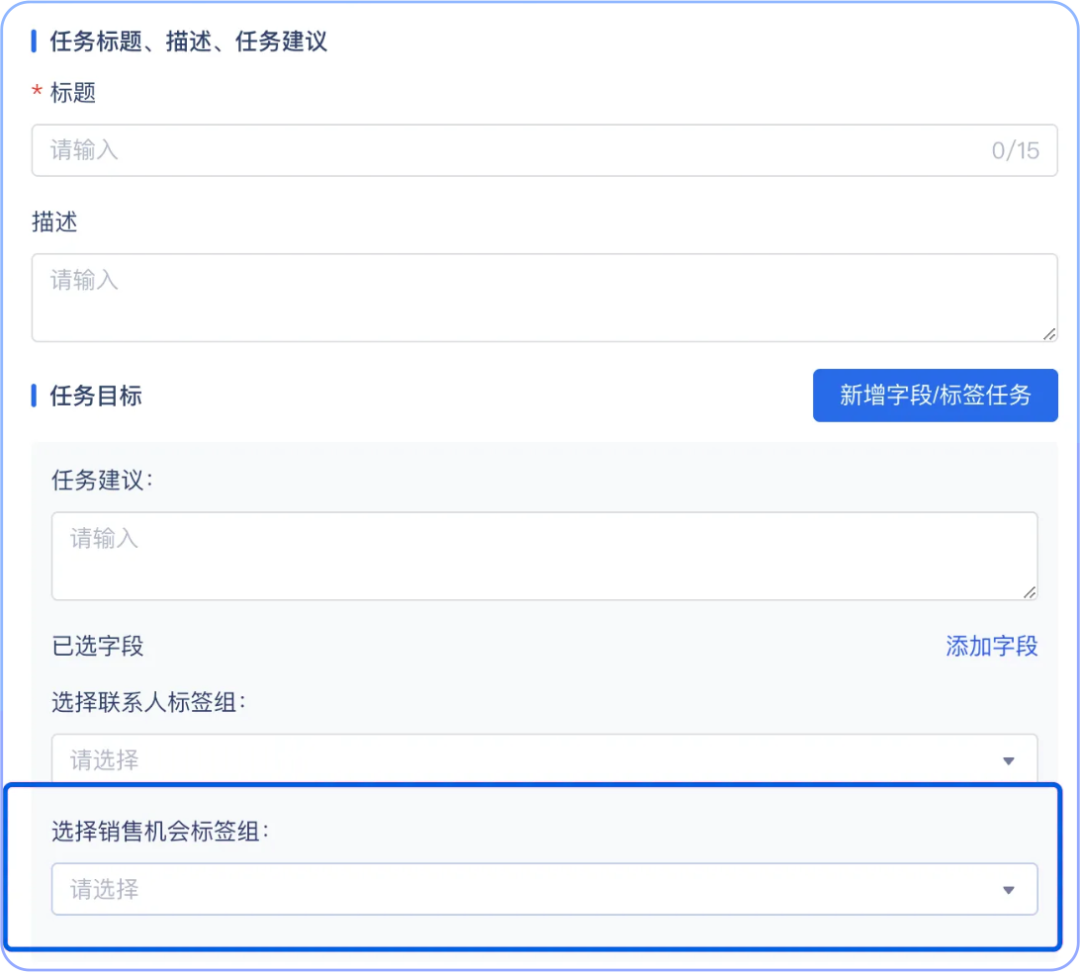The height and width of the screenshot is (972, 1080).
Task: Open the 选择联系人标签组 dropdown
Action: tap(544, 759)
